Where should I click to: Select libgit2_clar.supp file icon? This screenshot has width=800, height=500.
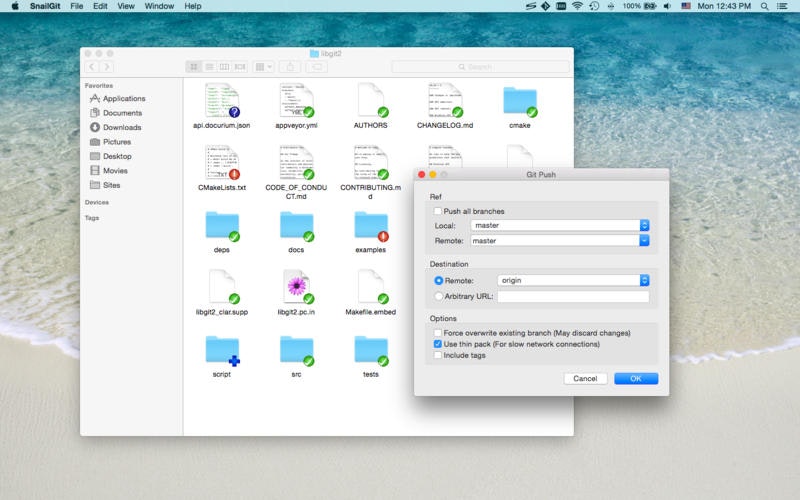click(222, 287)
